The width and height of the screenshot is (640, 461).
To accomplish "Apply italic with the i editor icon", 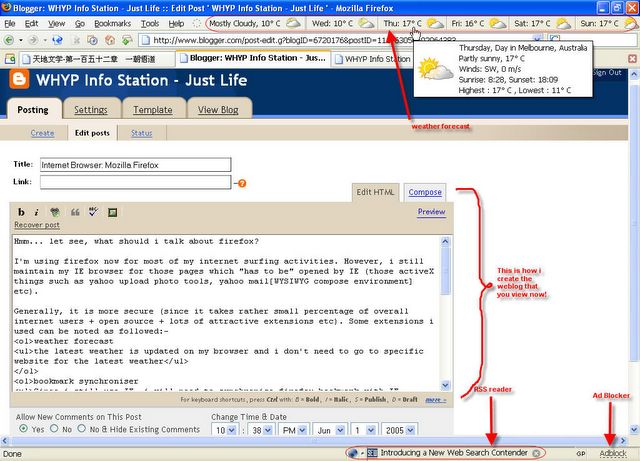I will (37, 212).
